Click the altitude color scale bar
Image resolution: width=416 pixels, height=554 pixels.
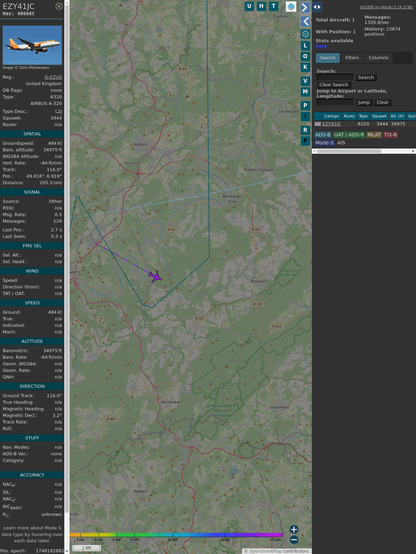coord(176,535)
